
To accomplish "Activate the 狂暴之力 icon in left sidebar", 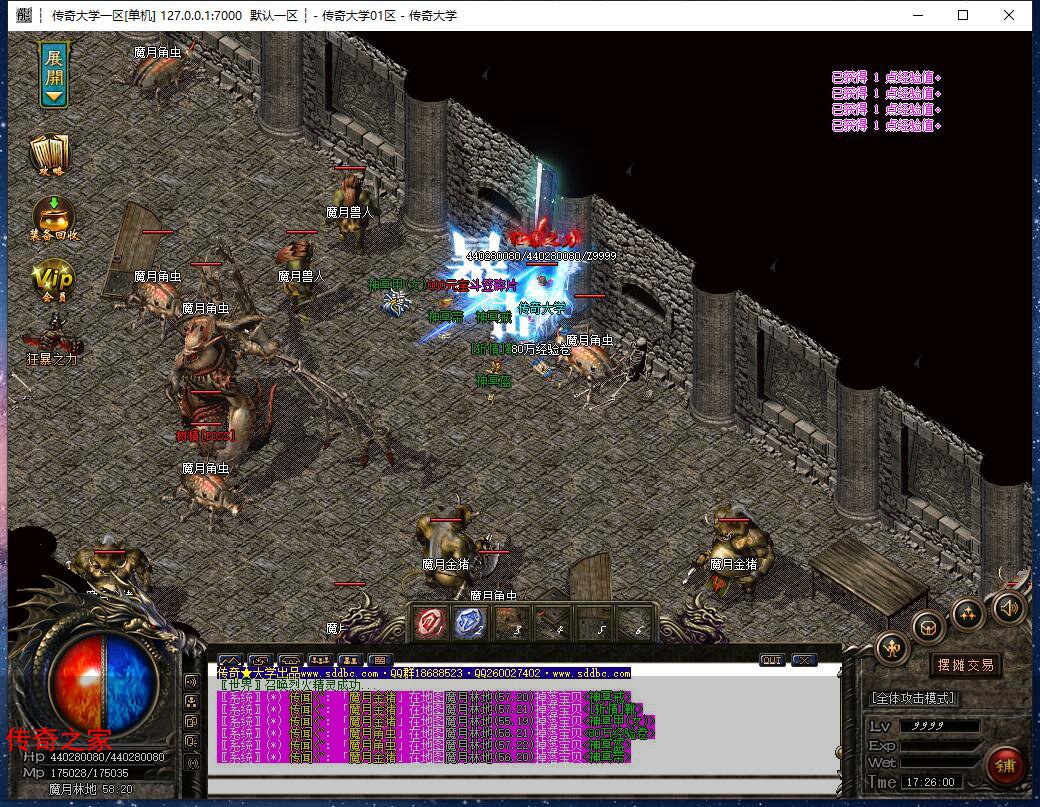I will tap(51, 338).
